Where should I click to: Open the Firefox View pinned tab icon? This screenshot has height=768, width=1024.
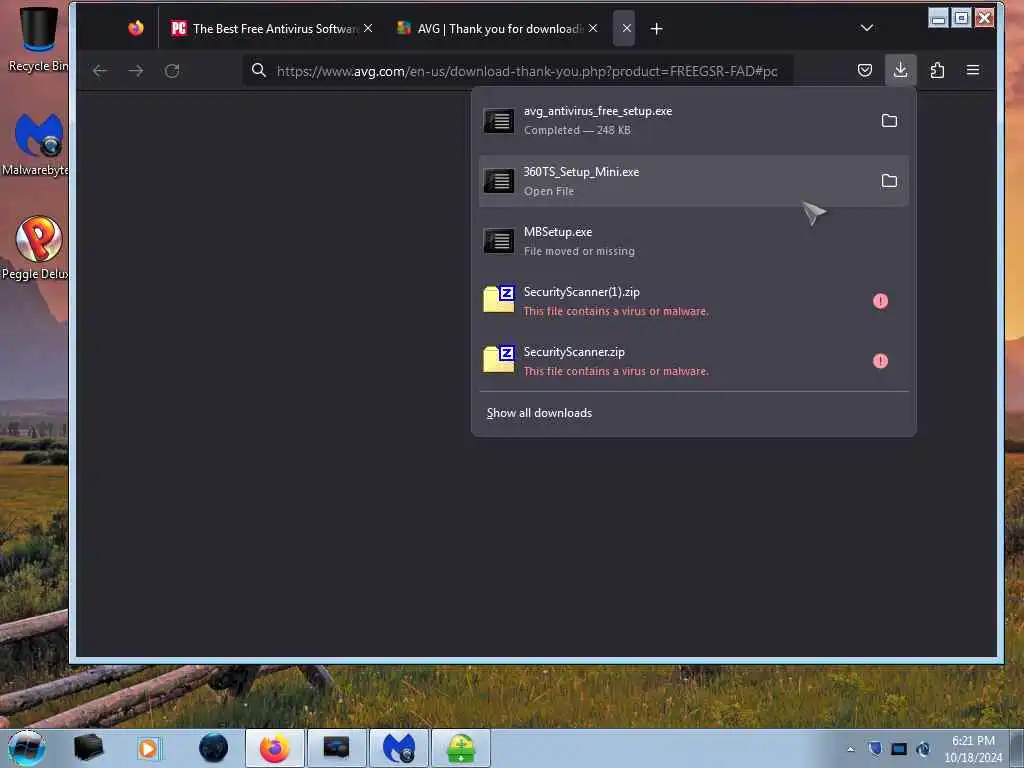click(x=136, y=28)
